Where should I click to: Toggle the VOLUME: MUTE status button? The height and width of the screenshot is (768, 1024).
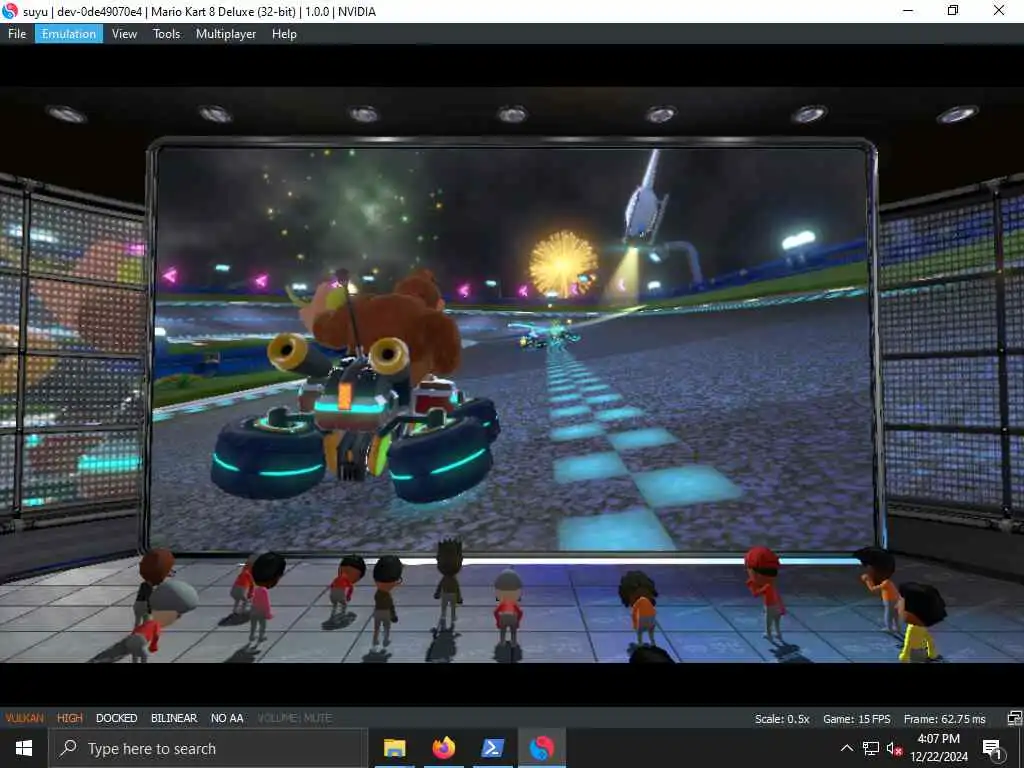[295, 718]
